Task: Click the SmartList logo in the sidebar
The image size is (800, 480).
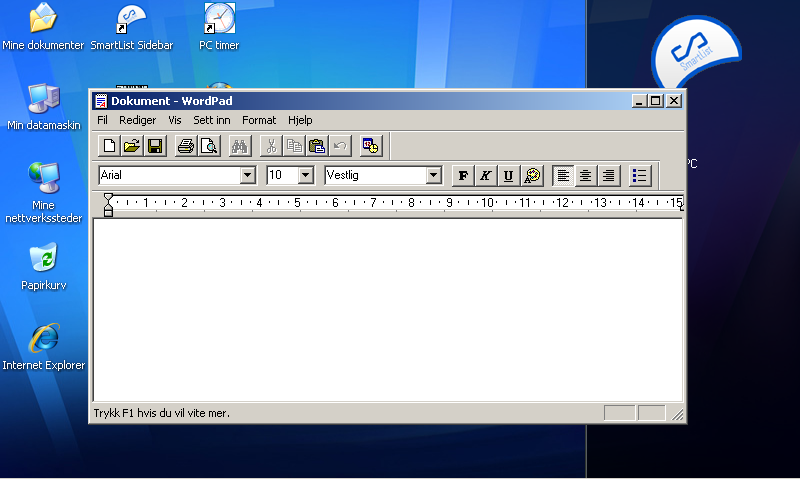Action: coord(696,52)
